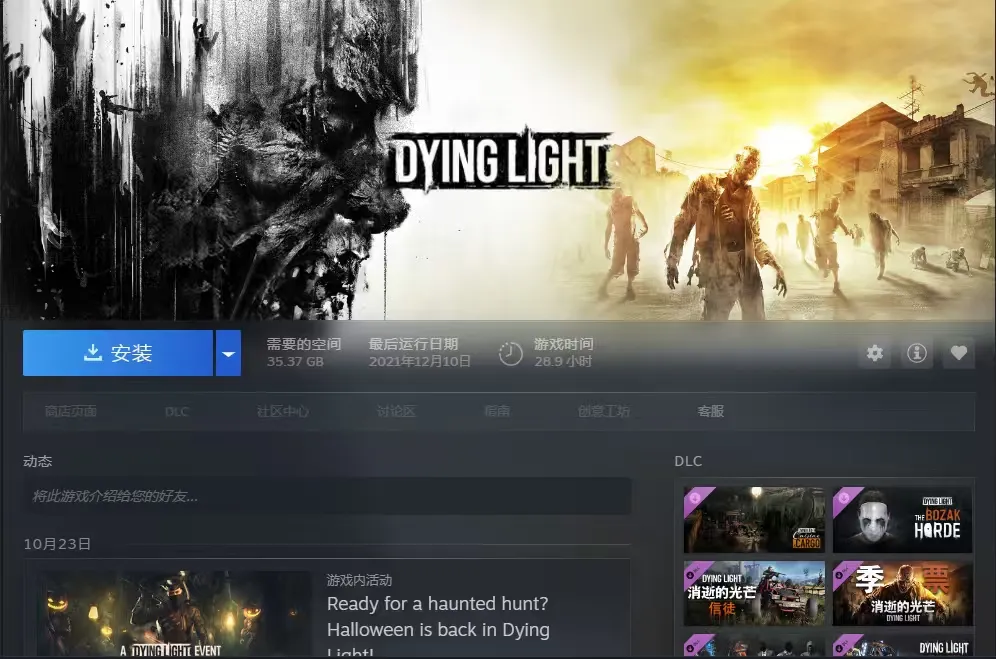Select the 创意工坊 workshop tab

pos(604,411)
